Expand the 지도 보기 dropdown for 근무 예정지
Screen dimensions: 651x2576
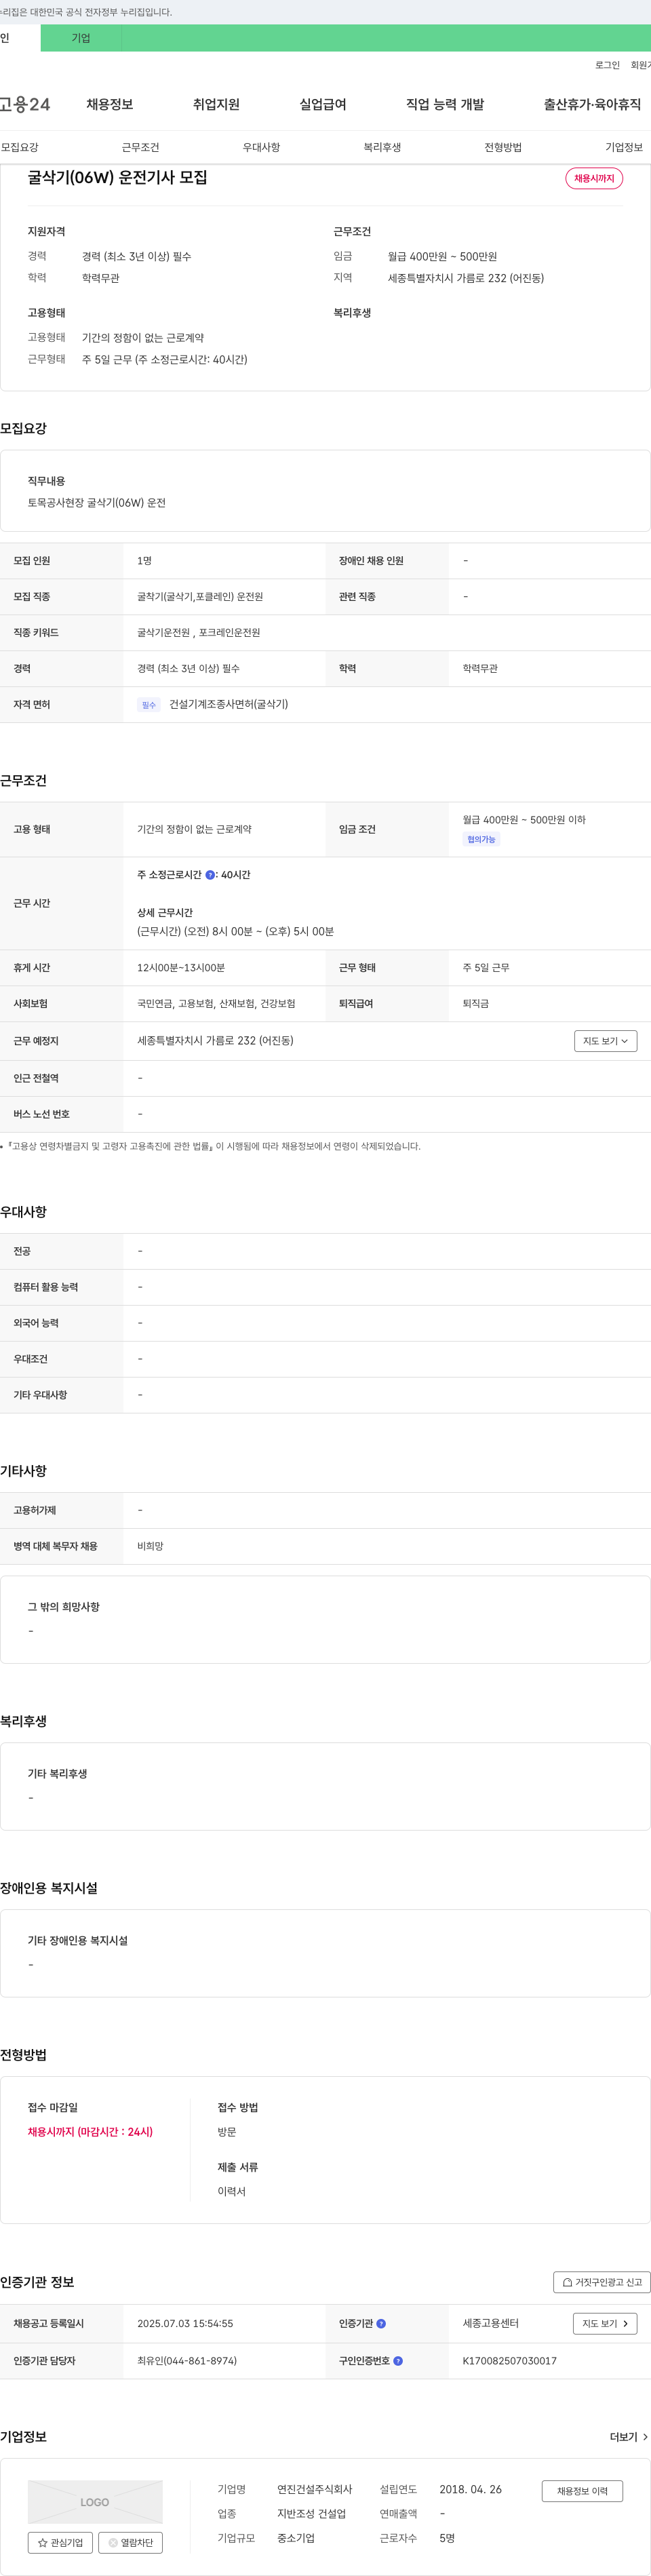605,1041
